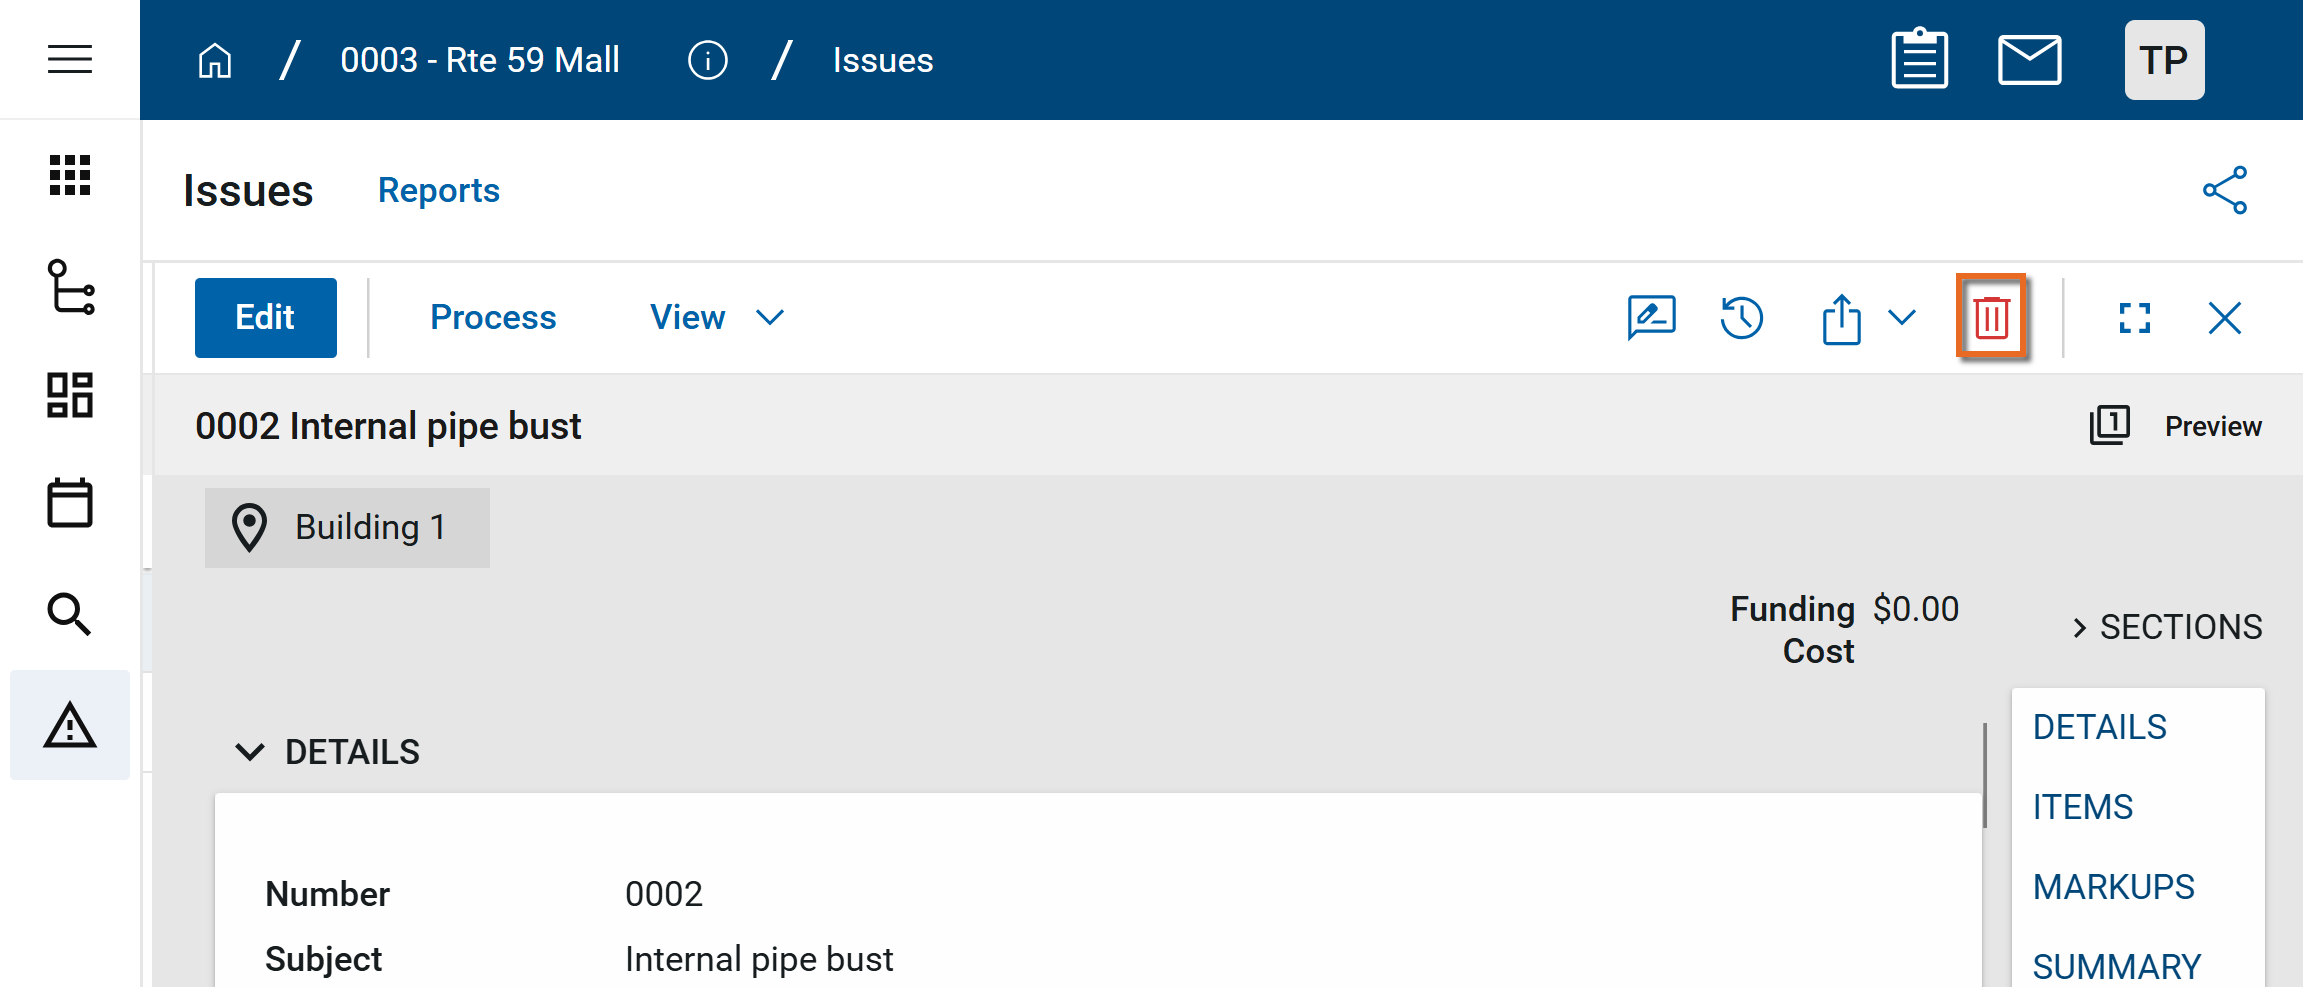
Task: Open the apps grid in sidebar
Action: [x=70, y=176]
